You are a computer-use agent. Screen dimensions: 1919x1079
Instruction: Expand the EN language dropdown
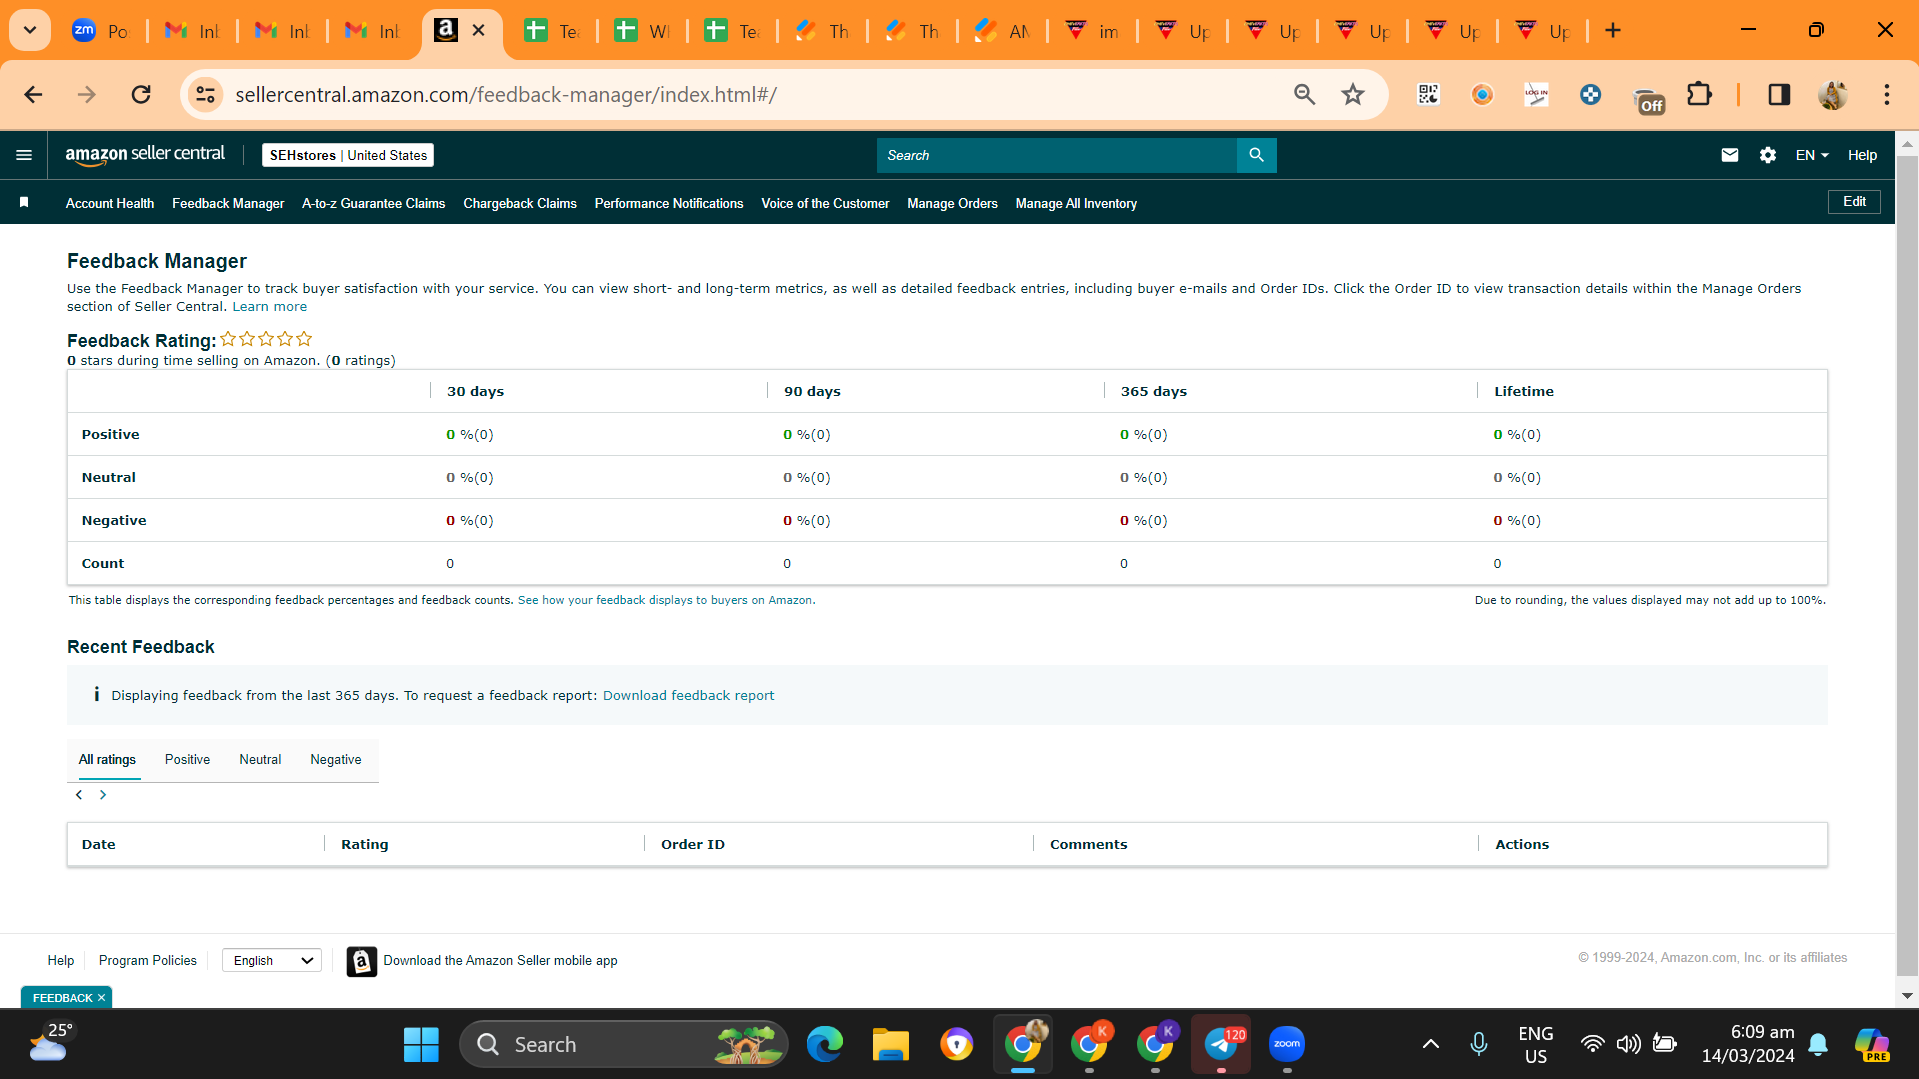tap(1811, 155)
